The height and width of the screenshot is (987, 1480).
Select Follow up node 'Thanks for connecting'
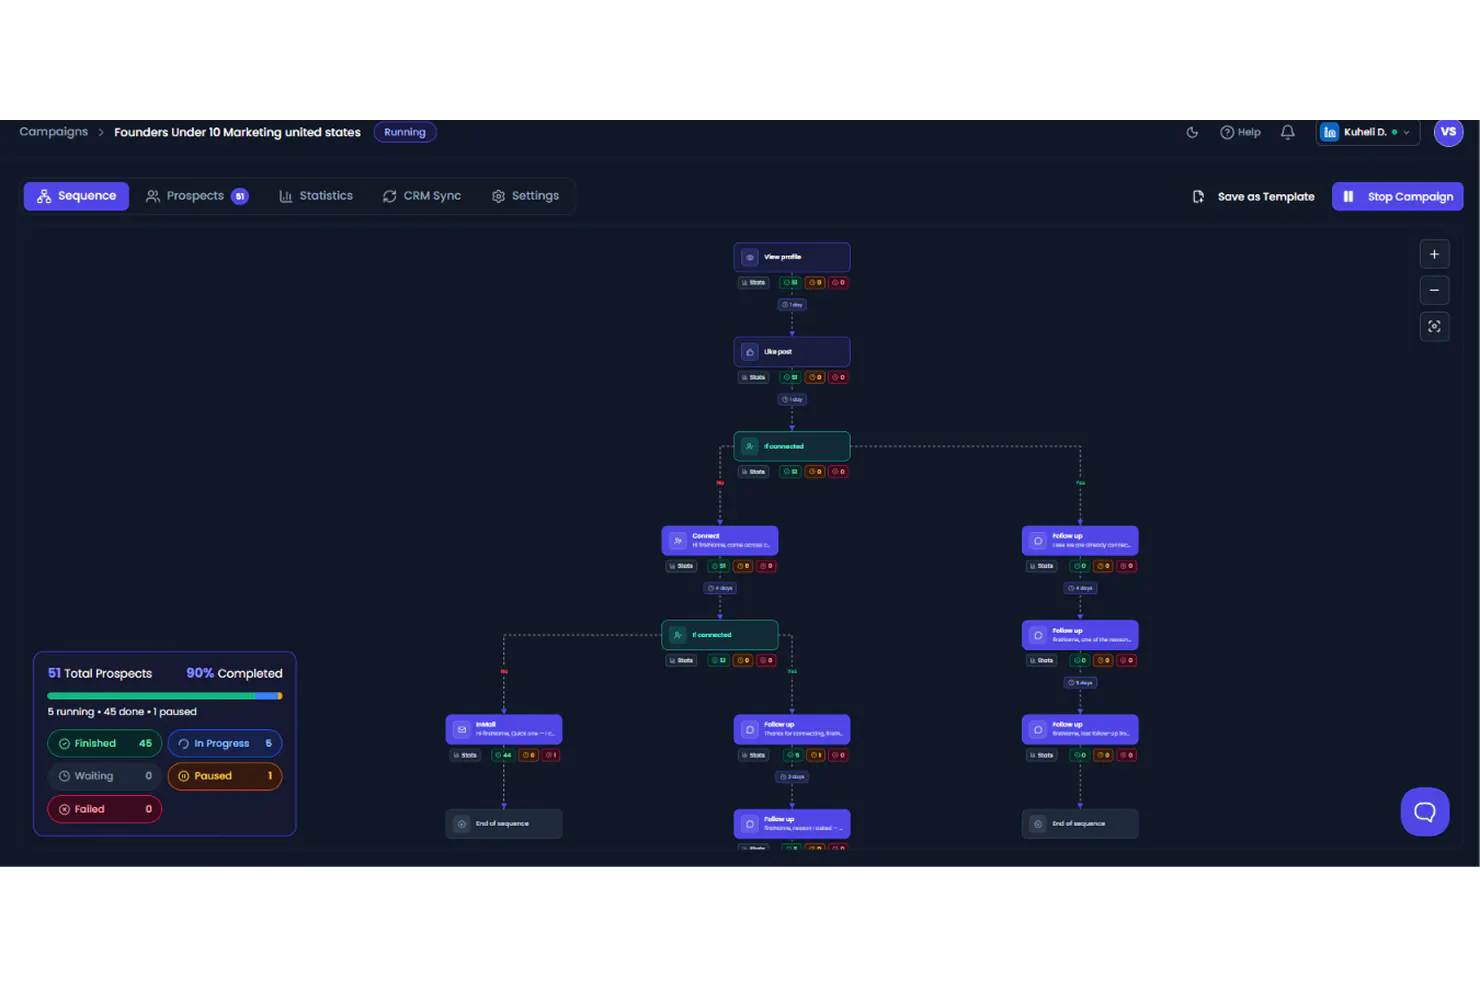tap(792, 729)
